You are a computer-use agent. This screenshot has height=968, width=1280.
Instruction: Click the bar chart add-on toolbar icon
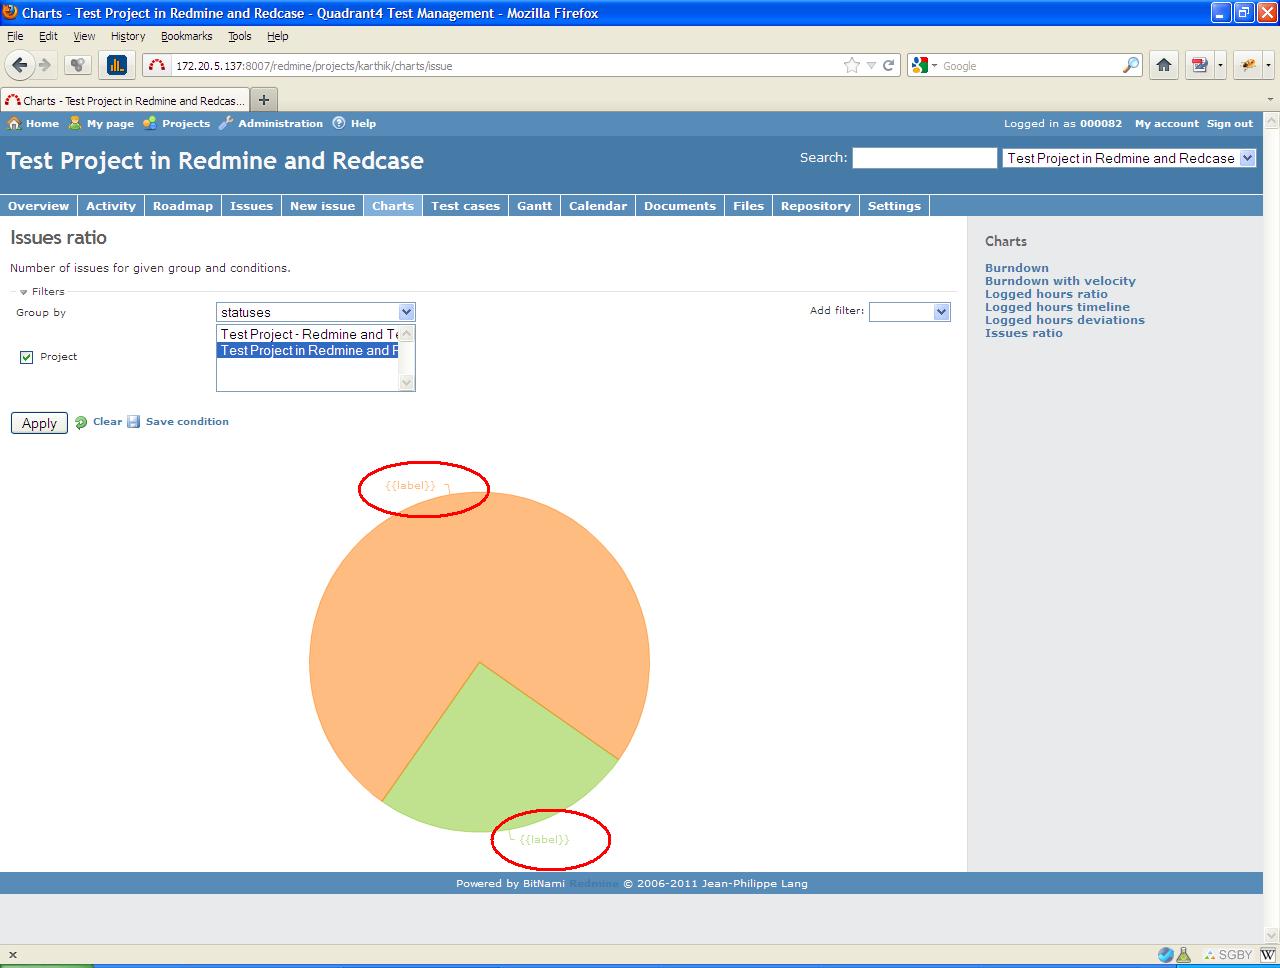(x=117, y=65)
